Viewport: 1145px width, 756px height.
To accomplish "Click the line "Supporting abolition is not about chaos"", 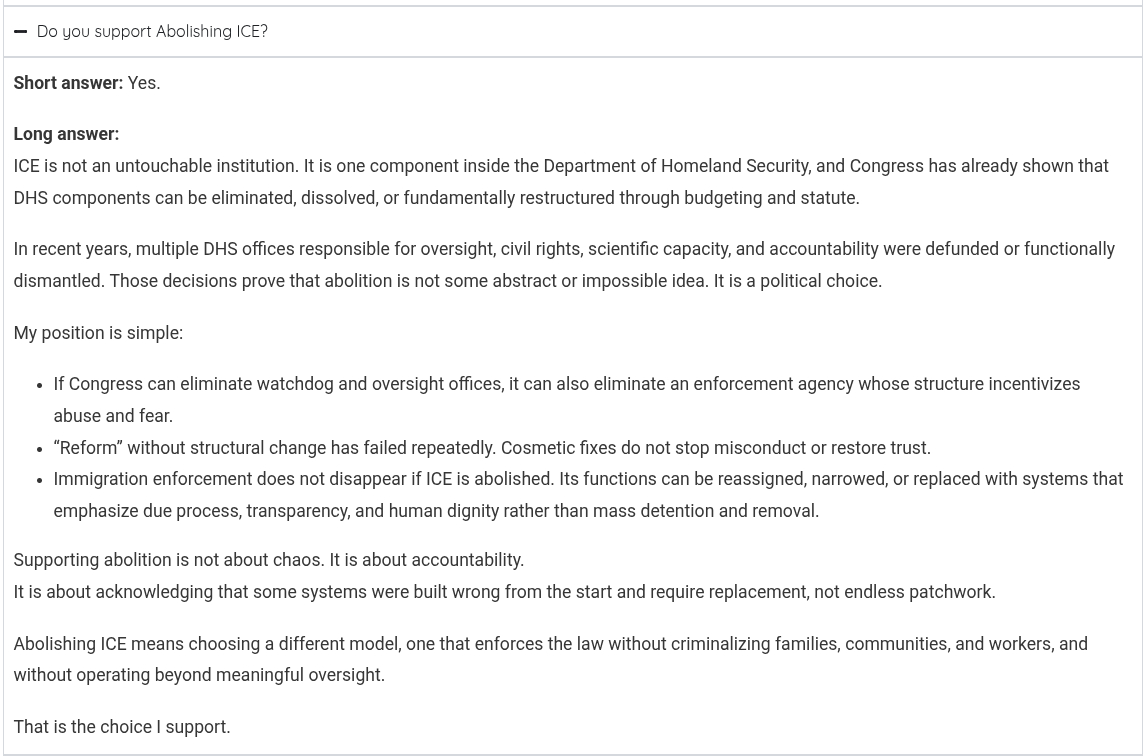I will coord(268,560).
